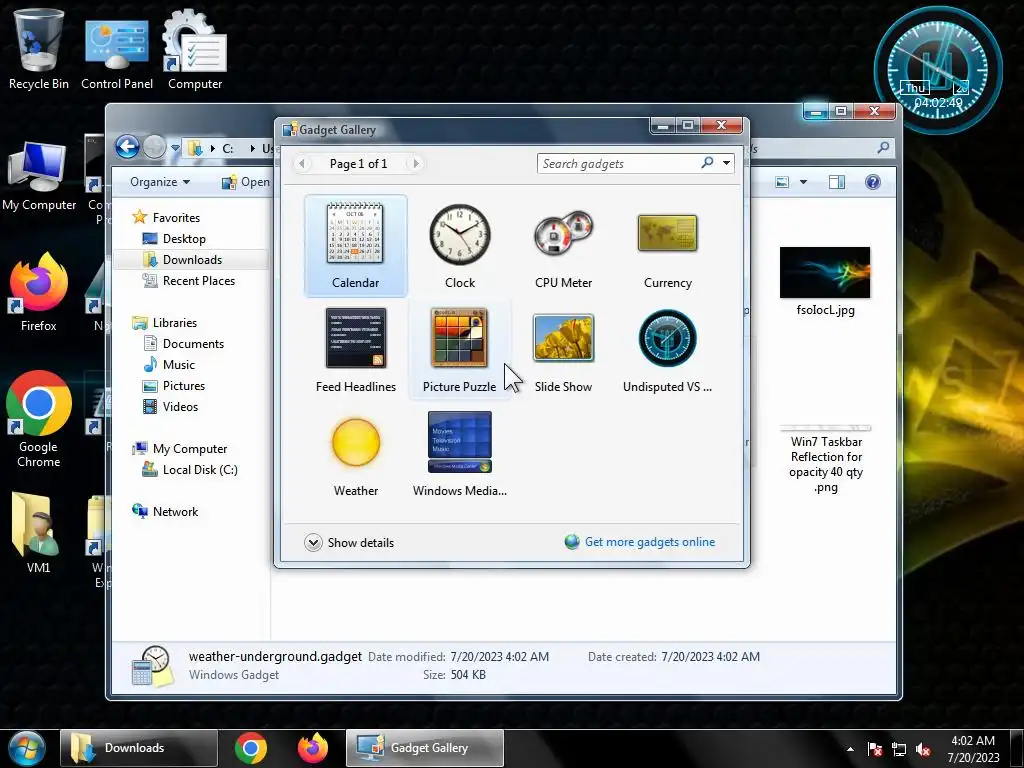Open Firefox desktop shortcut

tap(39, 292)
